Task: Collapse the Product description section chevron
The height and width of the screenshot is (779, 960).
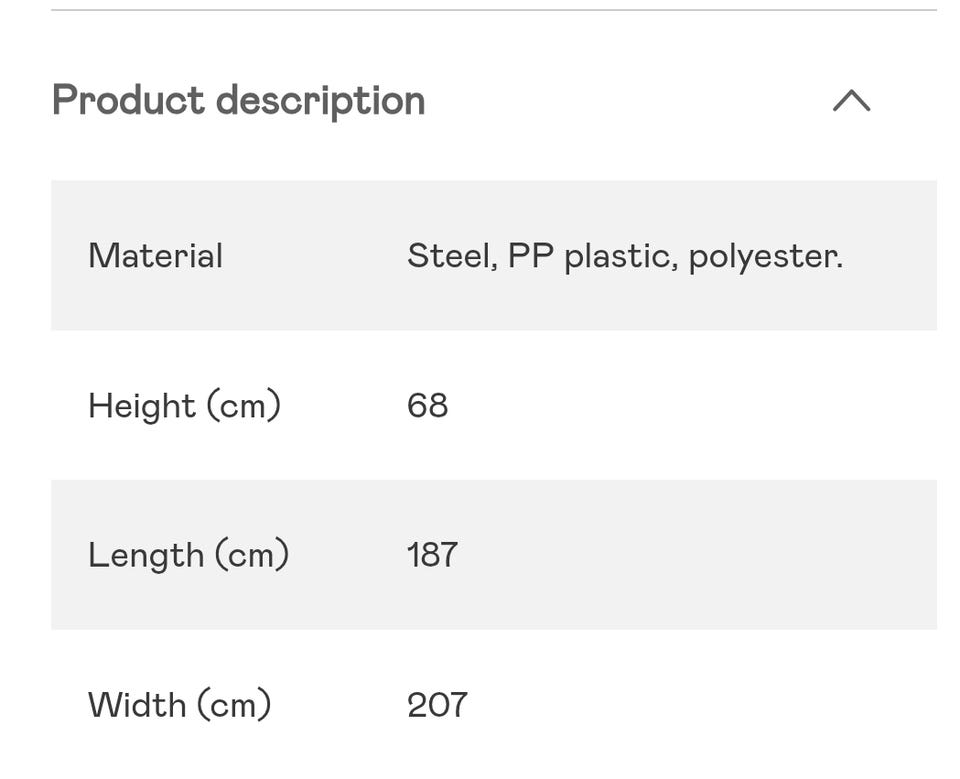Action: click(x=851, y=101)
